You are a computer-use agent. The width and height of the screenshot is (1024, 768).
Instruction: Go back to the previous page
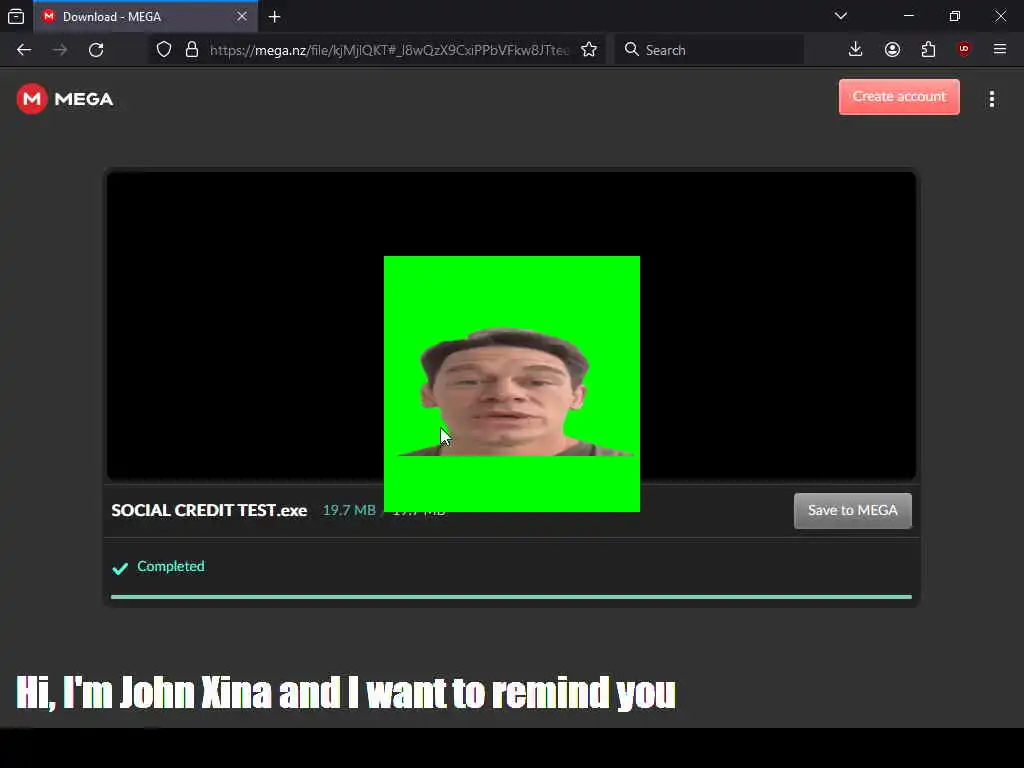24,50
